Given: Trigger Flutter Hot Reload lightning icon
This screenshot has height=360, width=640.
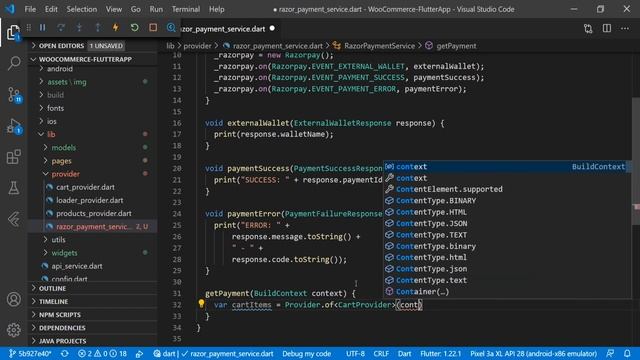Looking at the screenshot, I should (116, 28).
